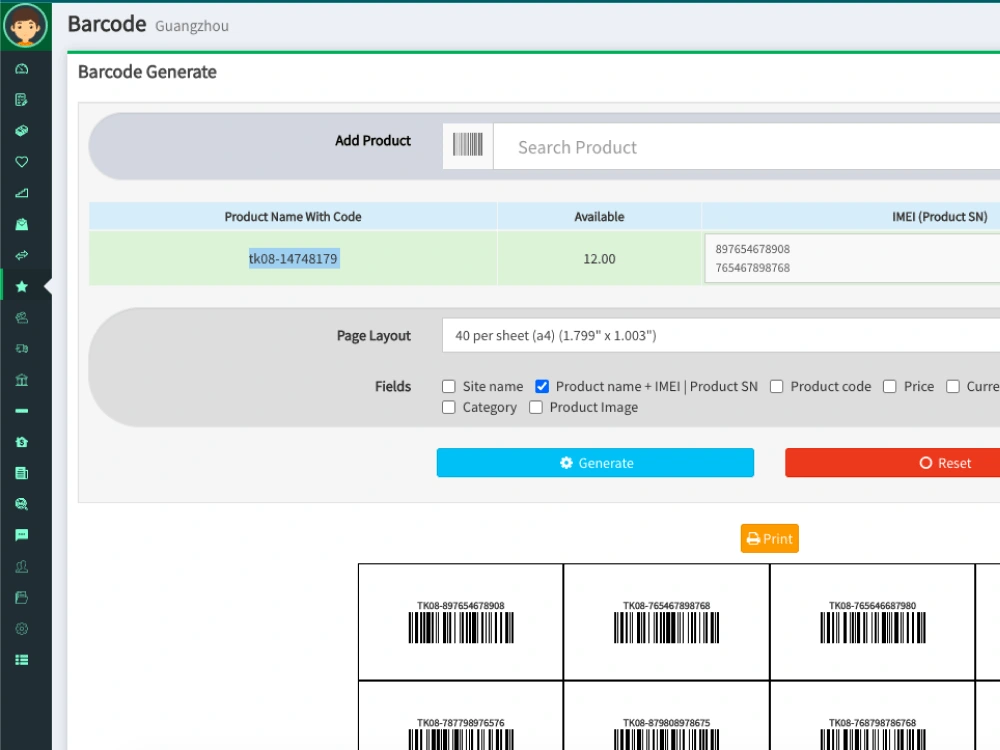
Task: Click the Available column header
Action: click(599, 217)
